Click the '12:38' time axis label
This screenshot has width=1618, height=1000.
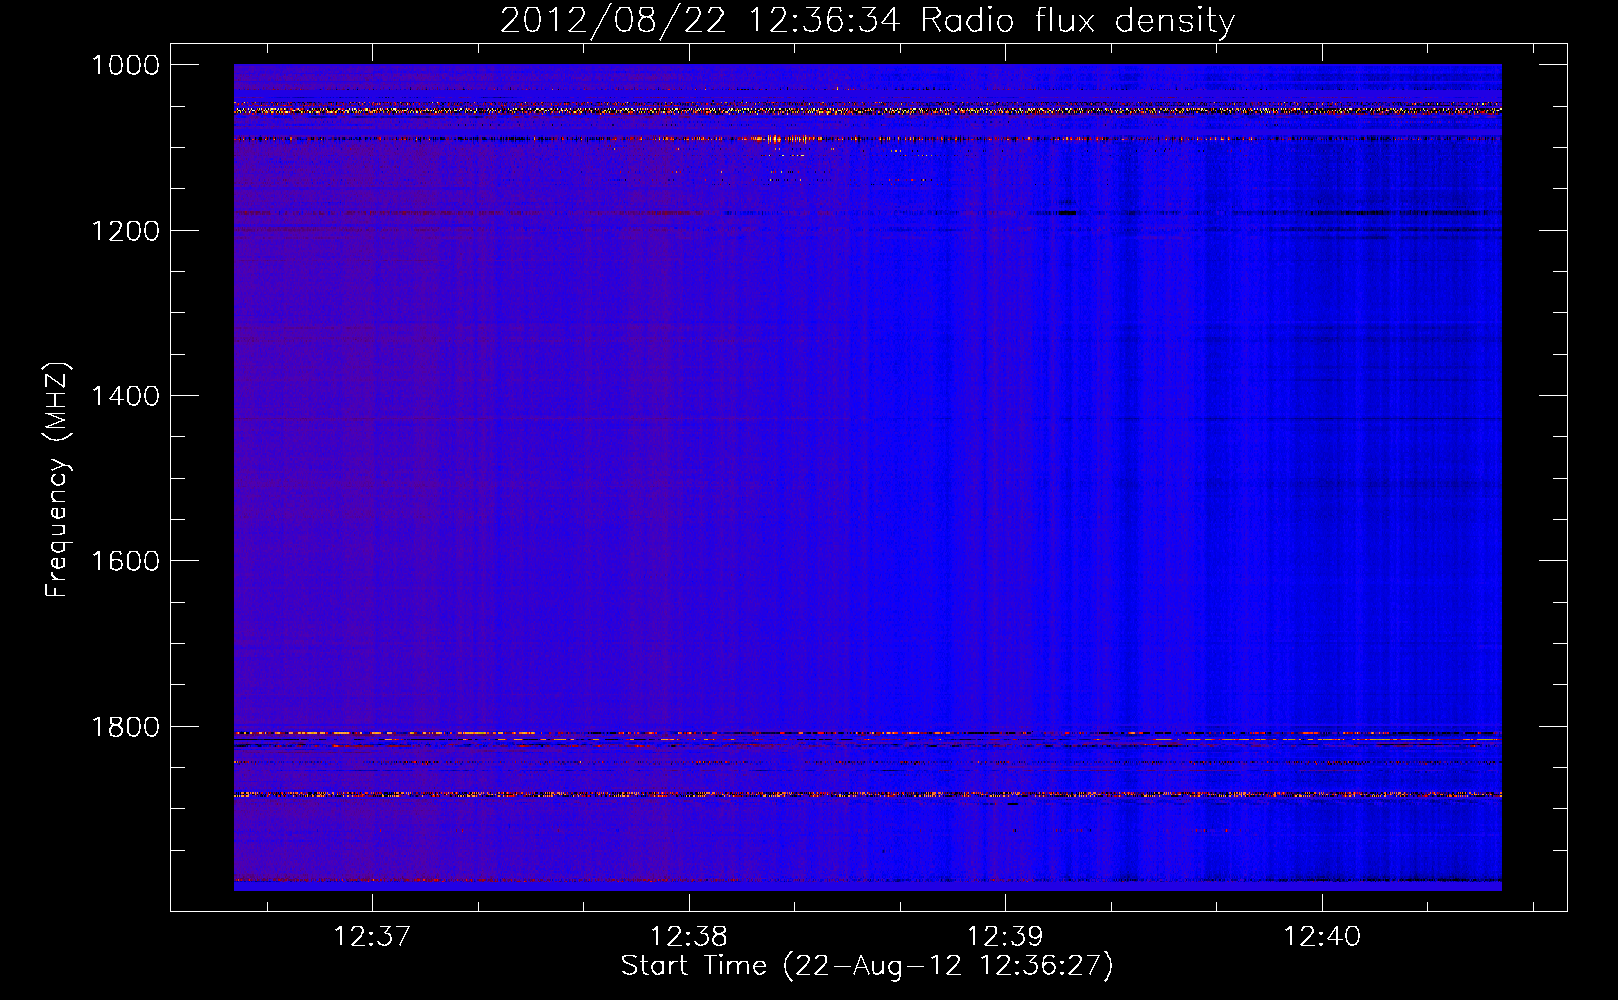pyautogui.click(x=689, y=937)
